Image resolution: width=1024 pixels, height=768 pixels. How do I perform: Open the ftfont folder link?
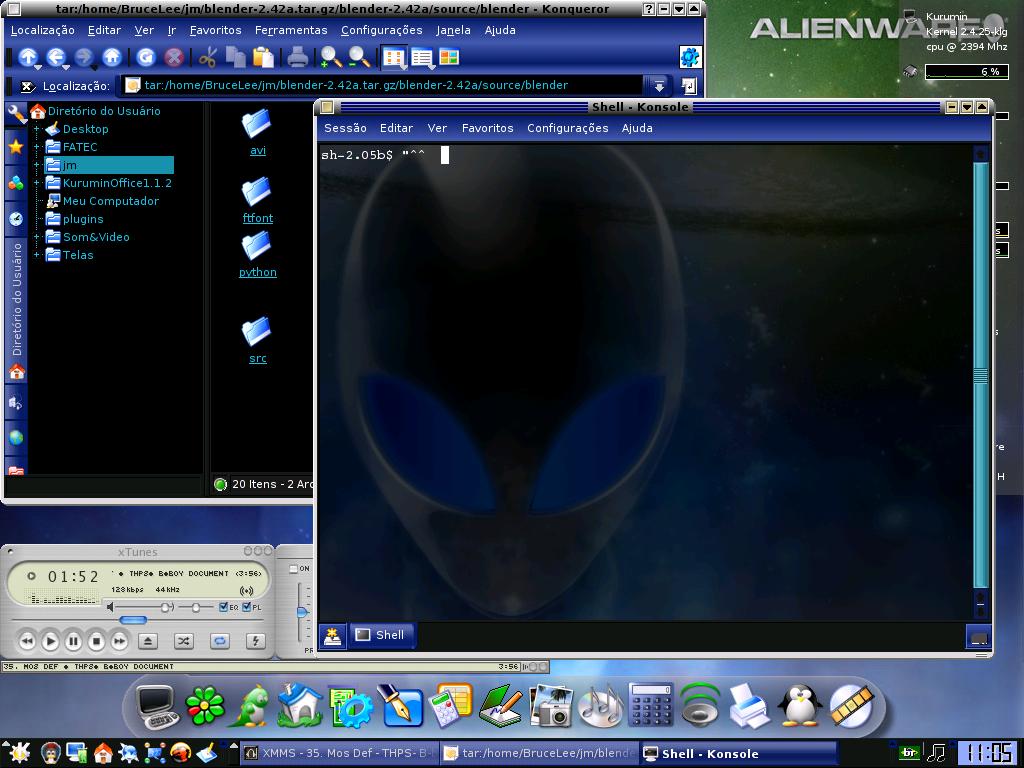(257, 218)
